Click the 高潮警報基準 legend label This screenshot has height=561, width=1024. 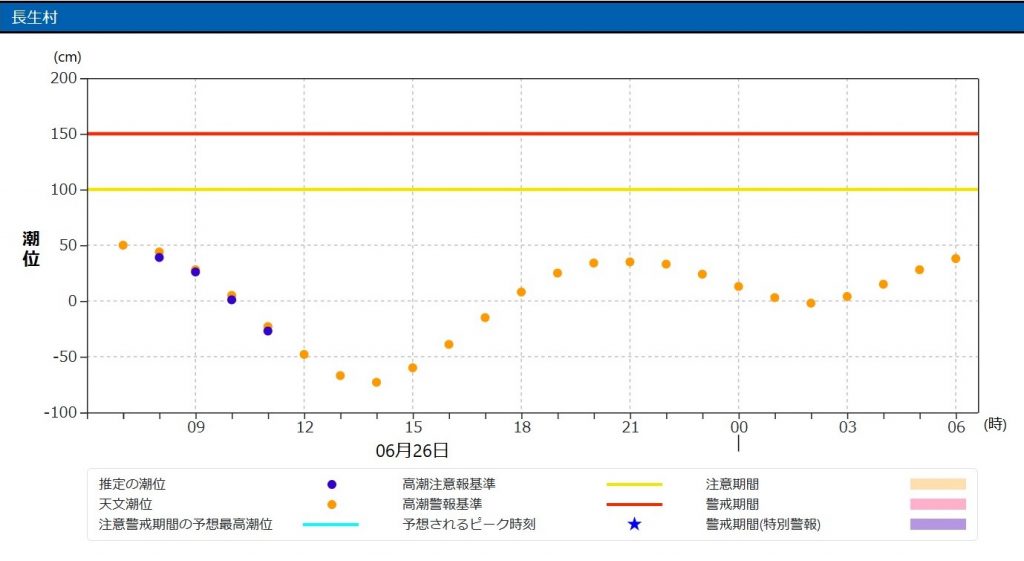pos(442,504)
